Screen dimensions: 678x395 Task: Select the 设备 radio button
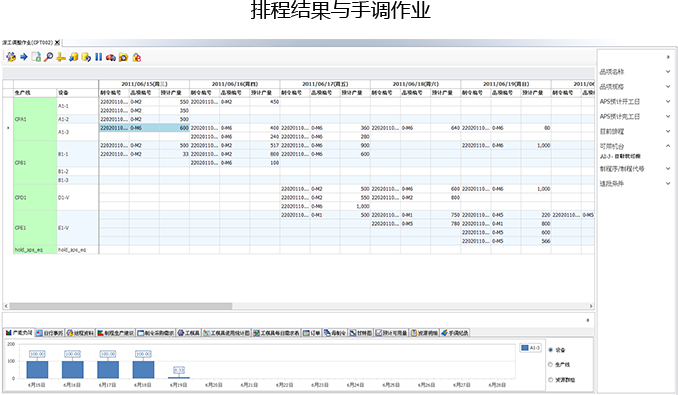pyautogui.click(x=550, y=350)
